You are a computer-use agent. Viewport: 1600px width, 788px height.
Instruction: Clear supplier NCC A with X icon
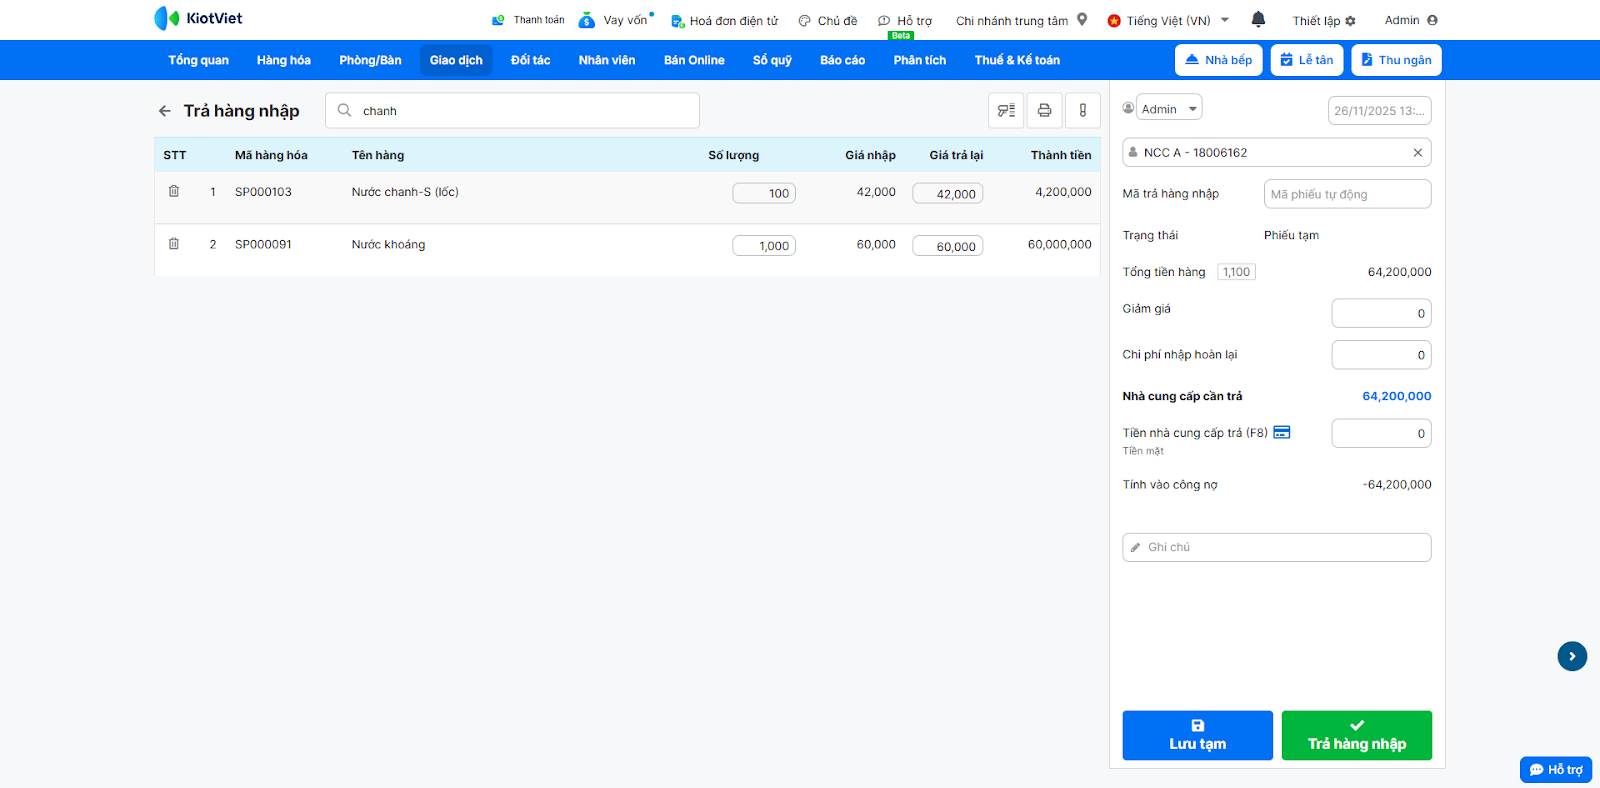[1417, 153]
